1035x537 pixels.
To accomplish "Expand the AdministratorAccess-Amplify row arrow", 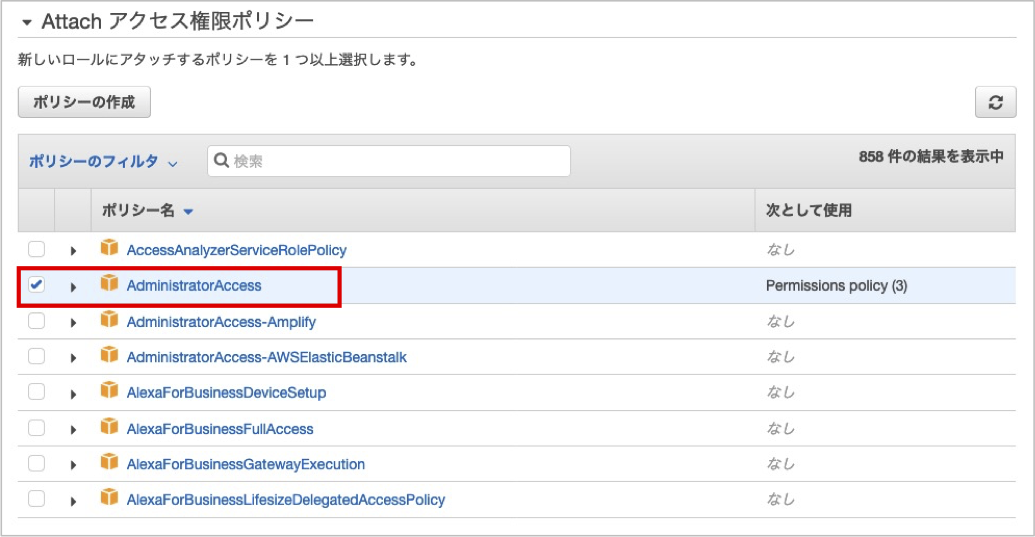I will coord(73,323).
